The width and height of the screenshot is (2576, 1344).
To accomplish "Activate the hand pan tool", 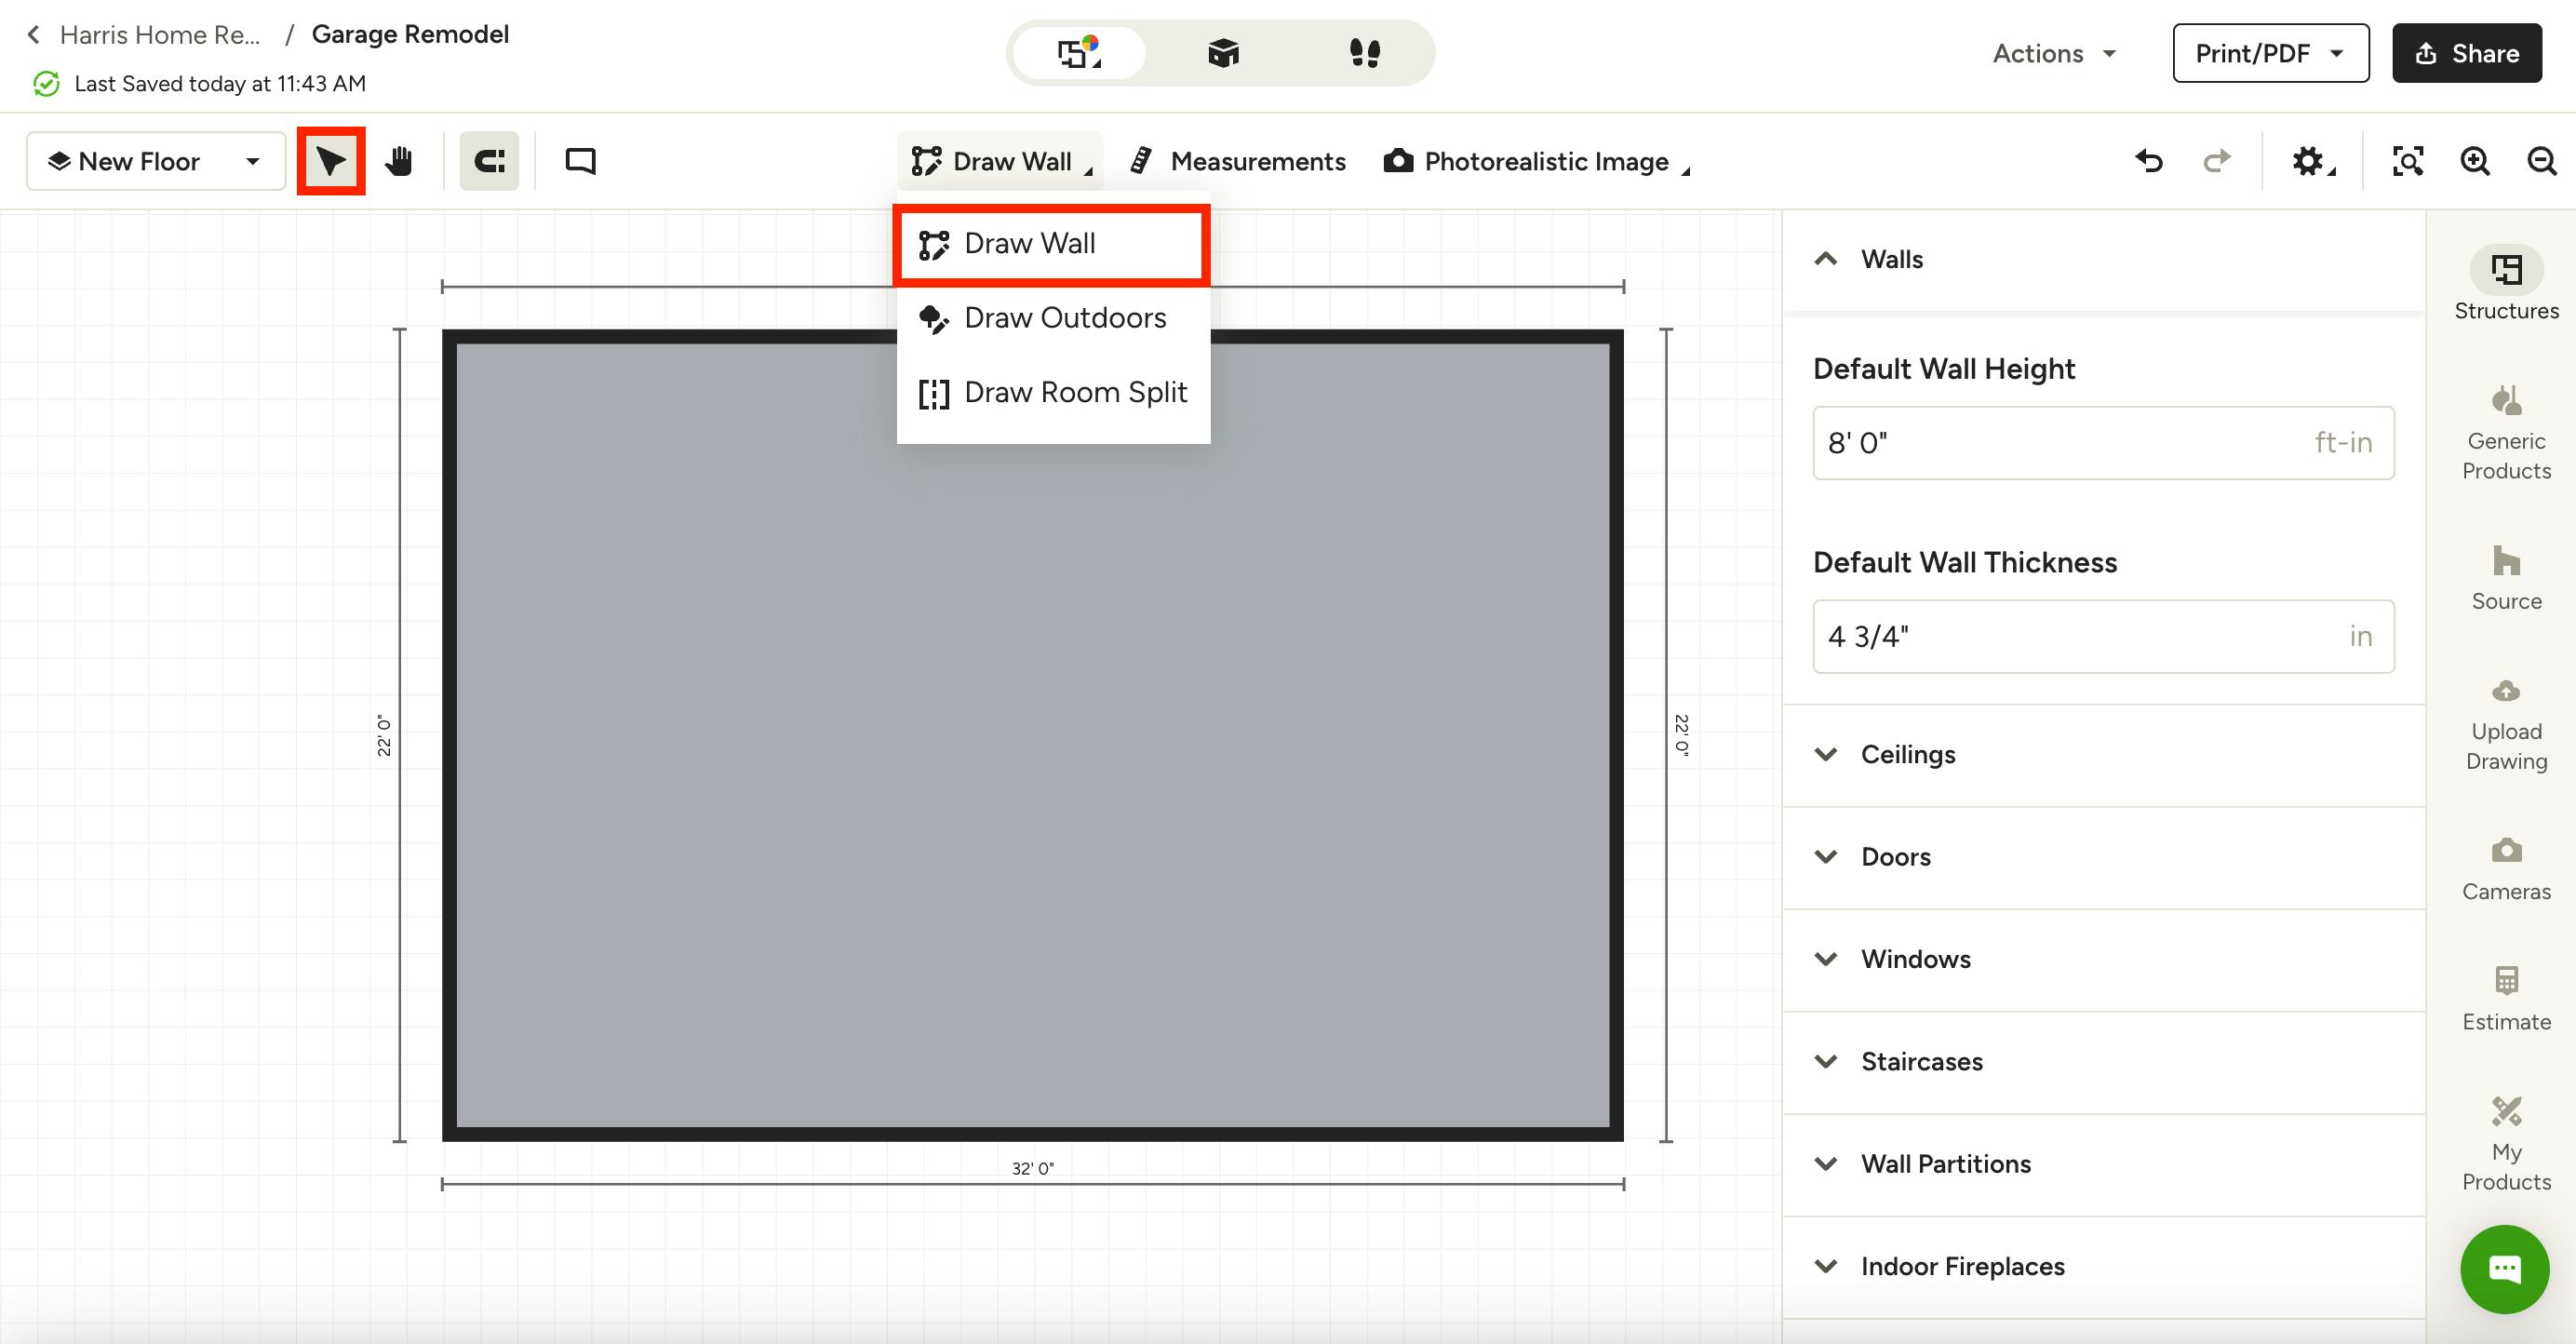I will [x=399, y=161].
